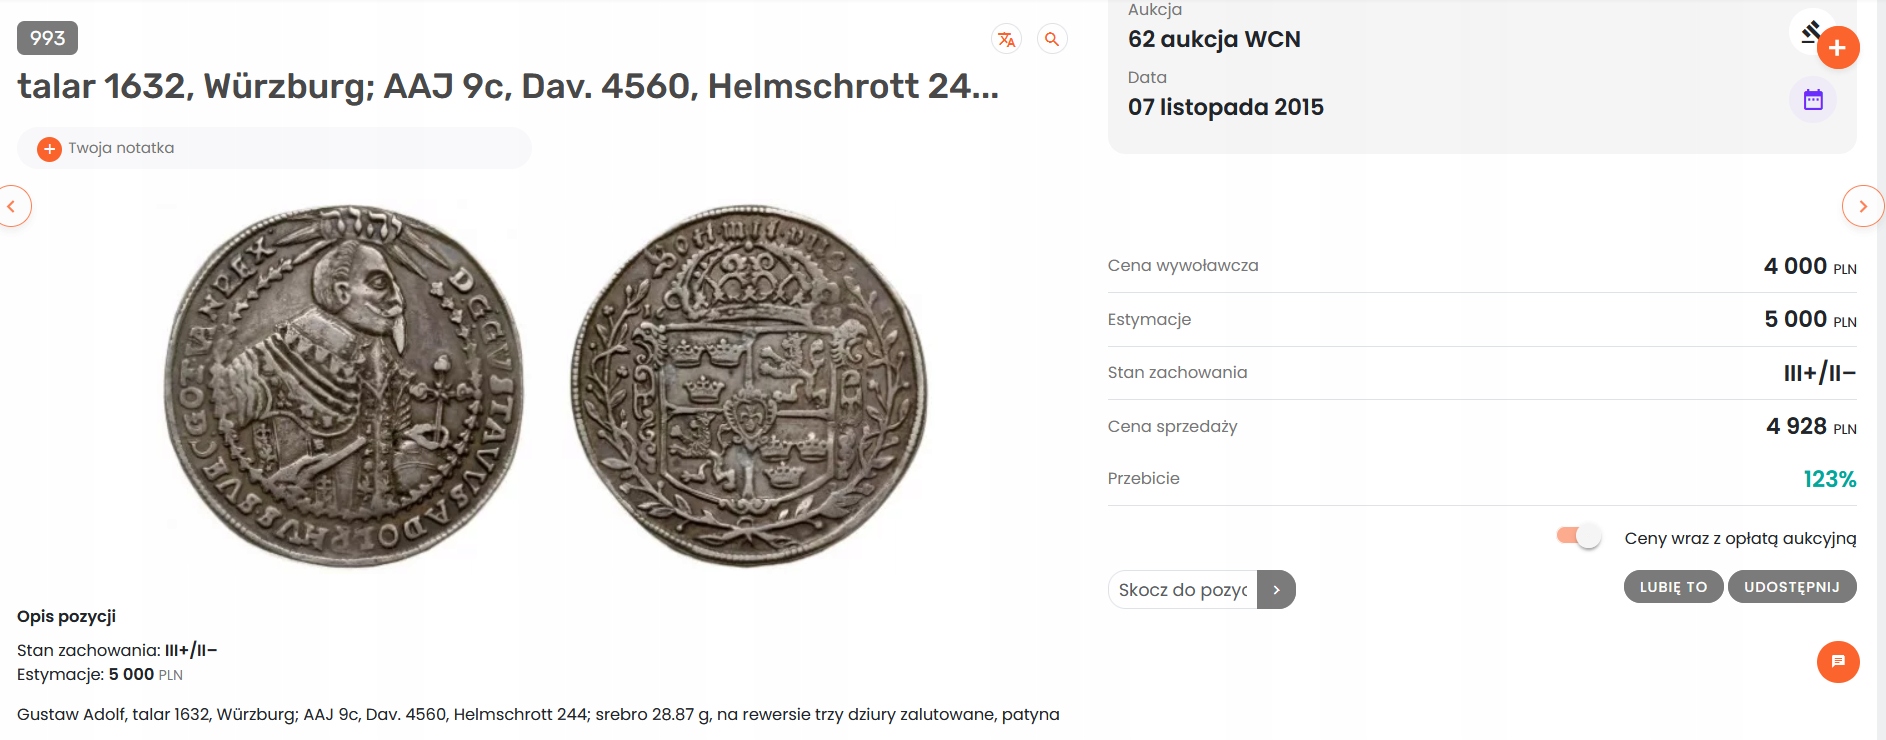
Task: Open the magnifier search icon
Action: coord(1052,39)
